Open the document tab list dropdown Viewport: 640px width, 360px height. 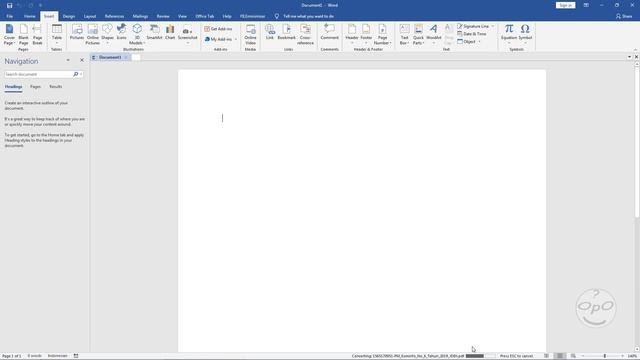click(629, 57)
